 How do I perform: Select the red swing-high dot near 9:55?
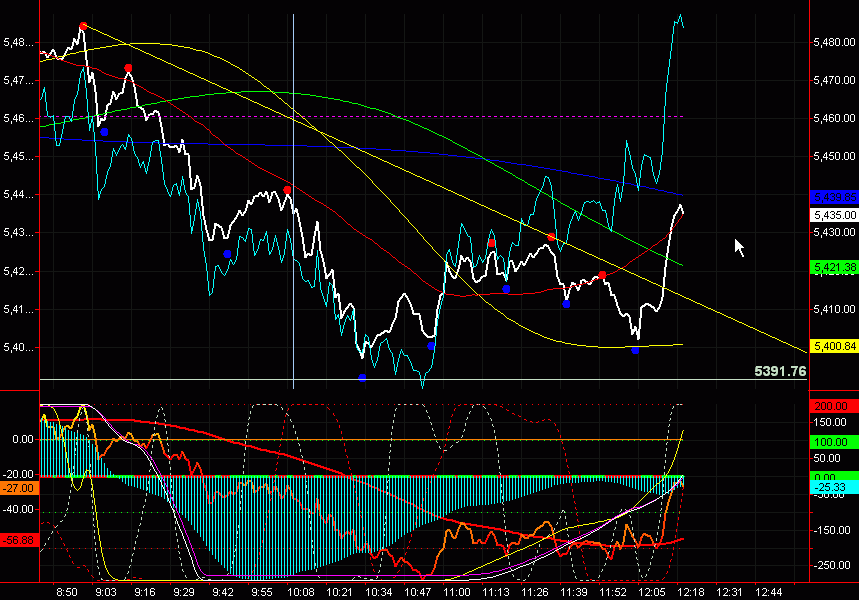[x=287, y=190]
